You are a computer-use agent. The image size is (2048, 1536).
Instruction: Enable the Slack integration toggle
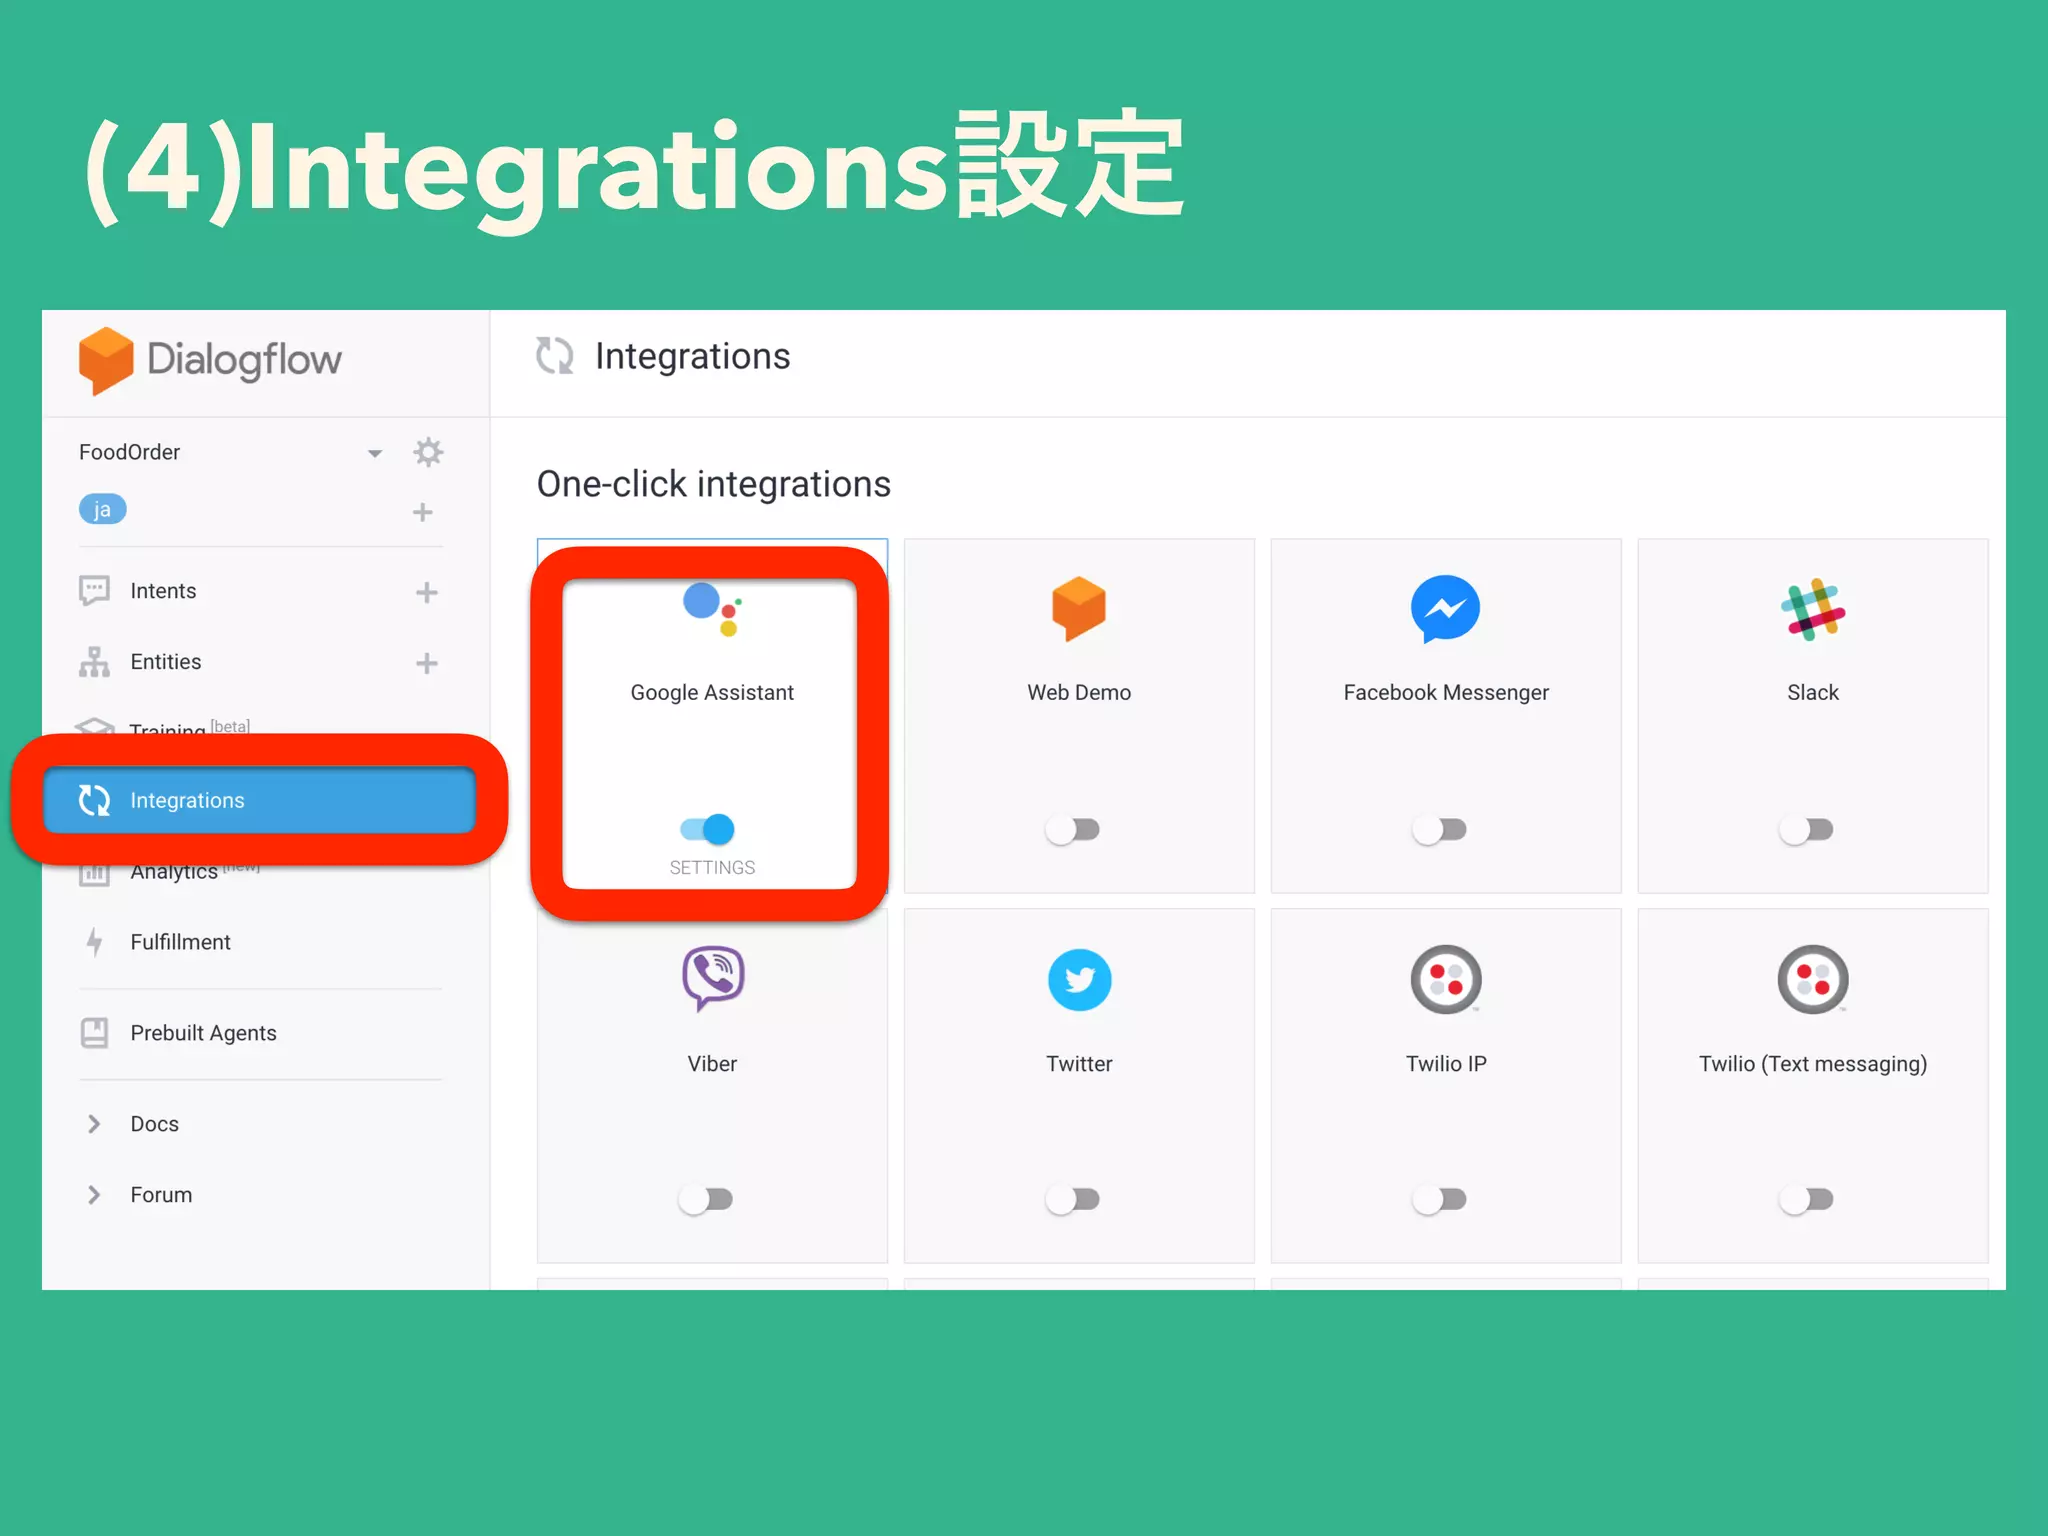pos(1807,829)
